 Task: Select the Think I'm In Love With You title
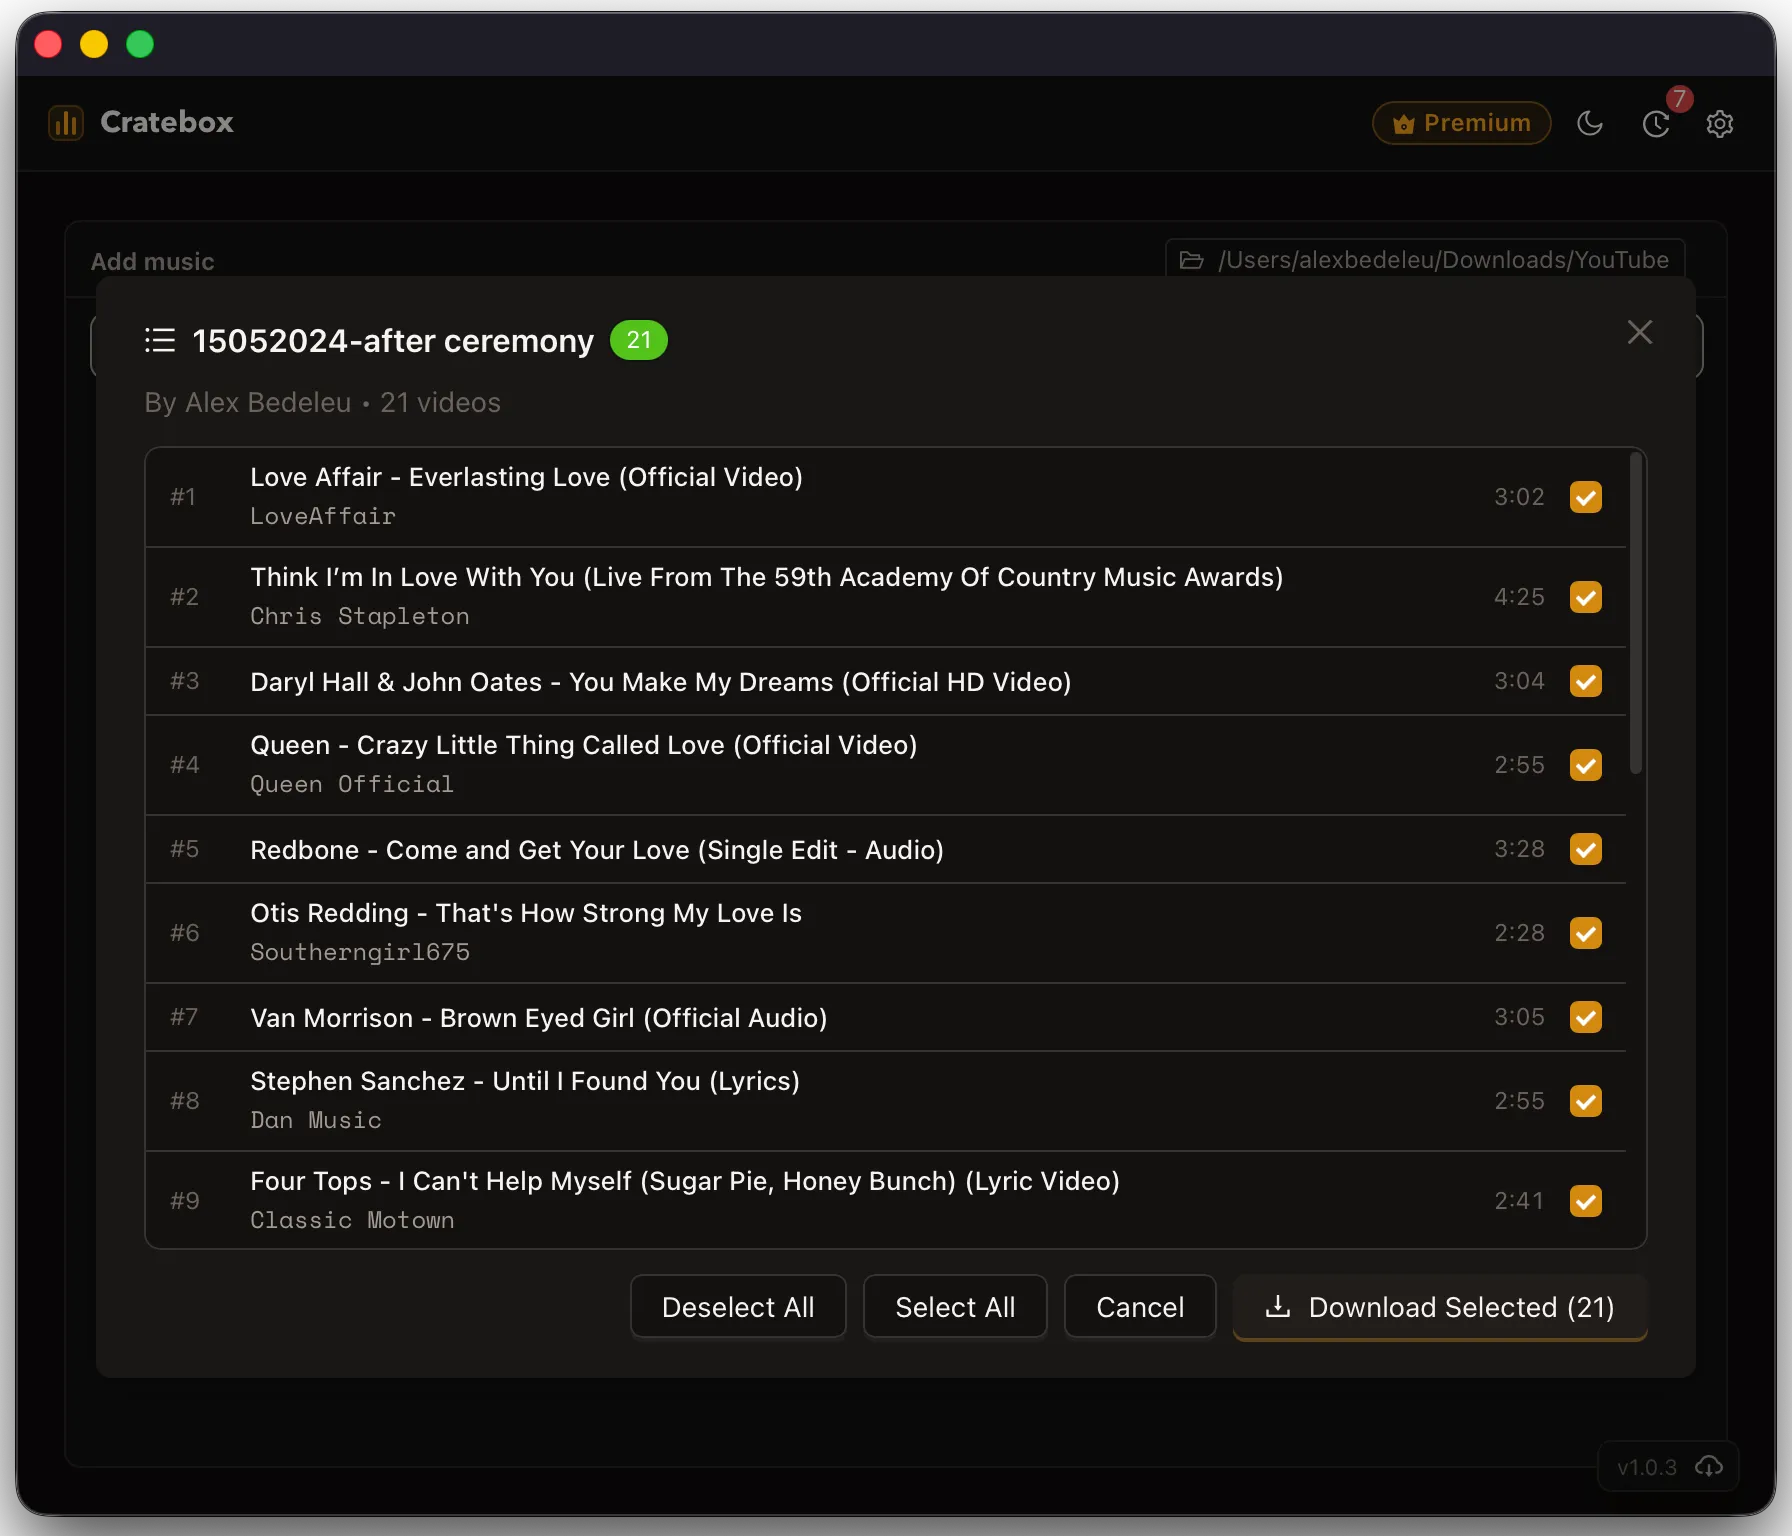(x=767, y=577)
